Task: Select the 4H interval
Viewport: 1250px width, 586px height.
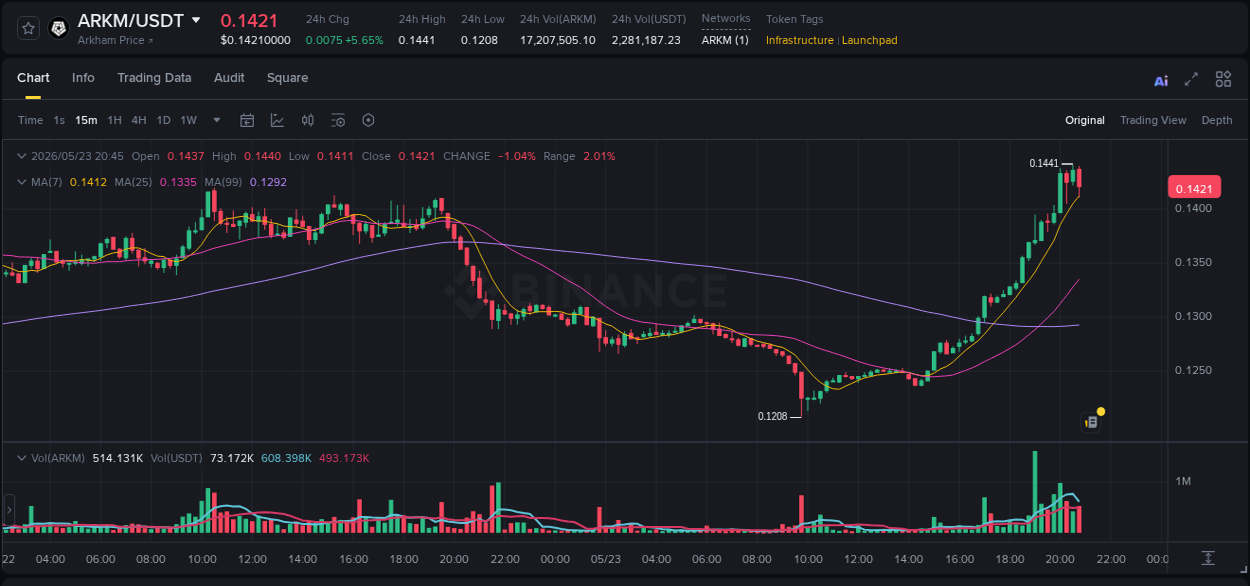Action: click(139, 120)
